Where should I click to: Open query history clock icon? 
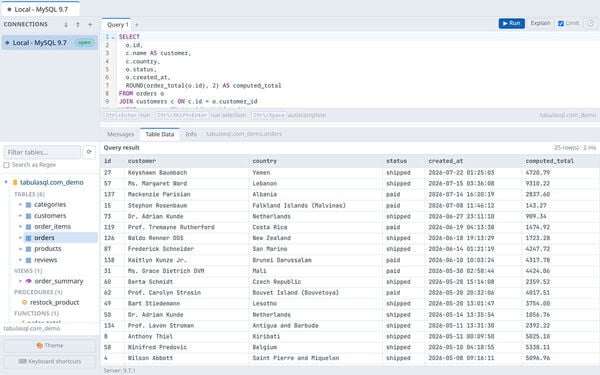coord(590,23)
